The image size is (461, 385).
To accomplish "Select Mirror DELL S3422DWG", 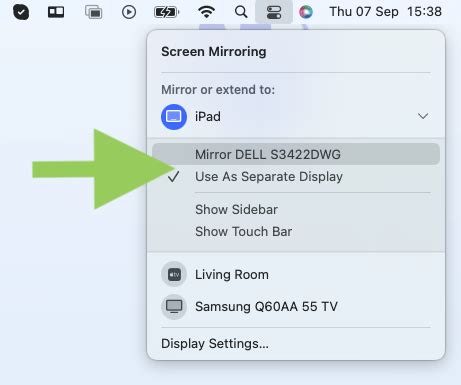I will [296, 154].
